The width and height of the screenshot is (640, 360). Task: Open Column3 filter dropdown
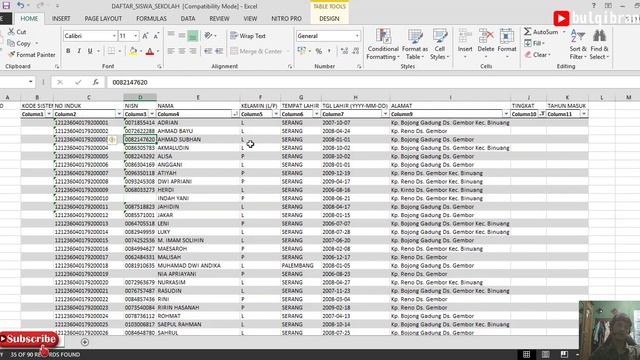coord(152,114)
